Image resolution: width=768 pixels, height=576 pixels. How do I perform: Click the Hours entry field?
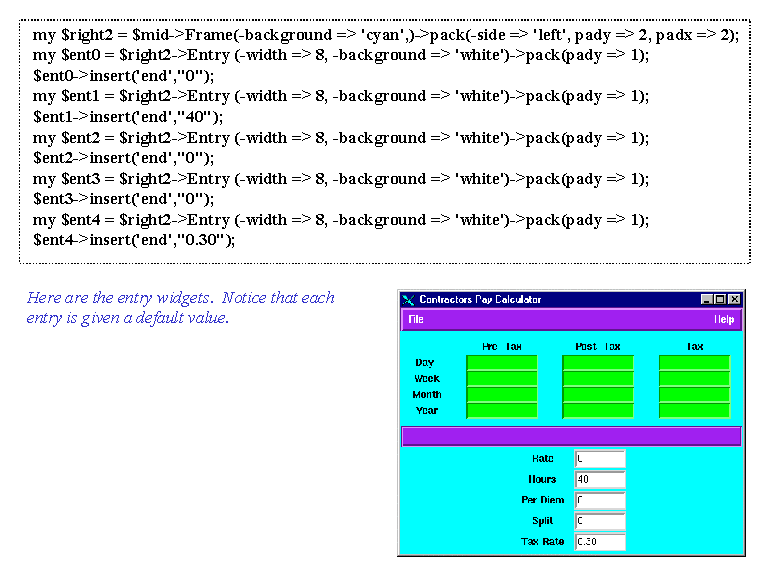600,480
